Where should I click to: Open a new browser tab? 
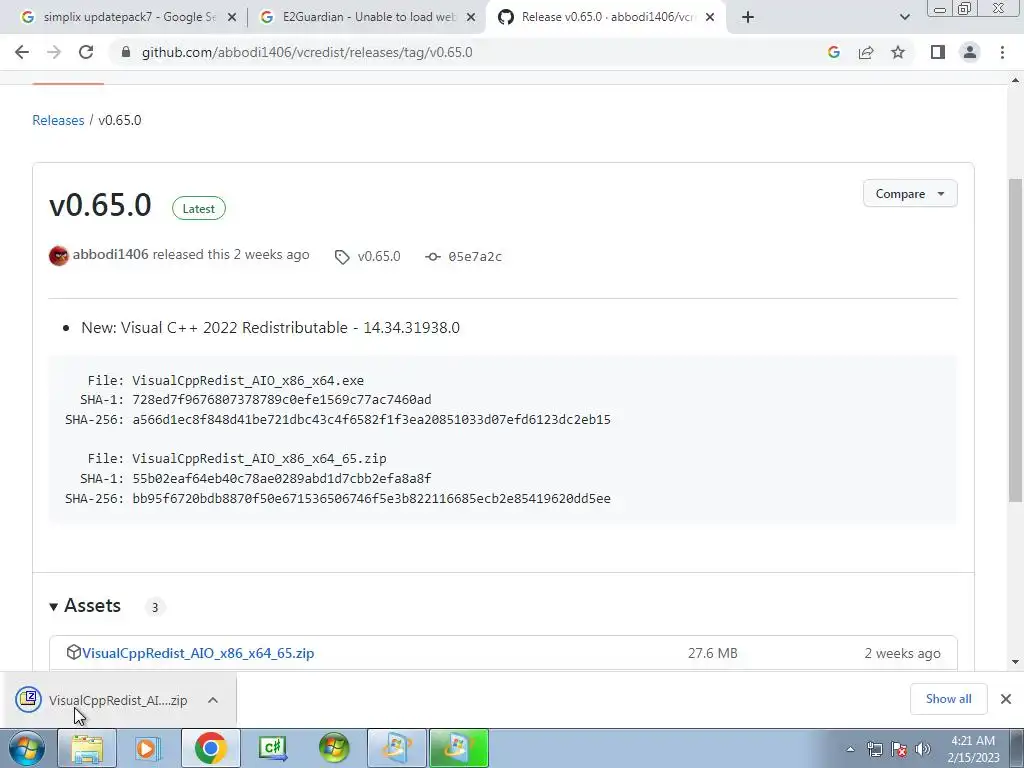(748, 17)
